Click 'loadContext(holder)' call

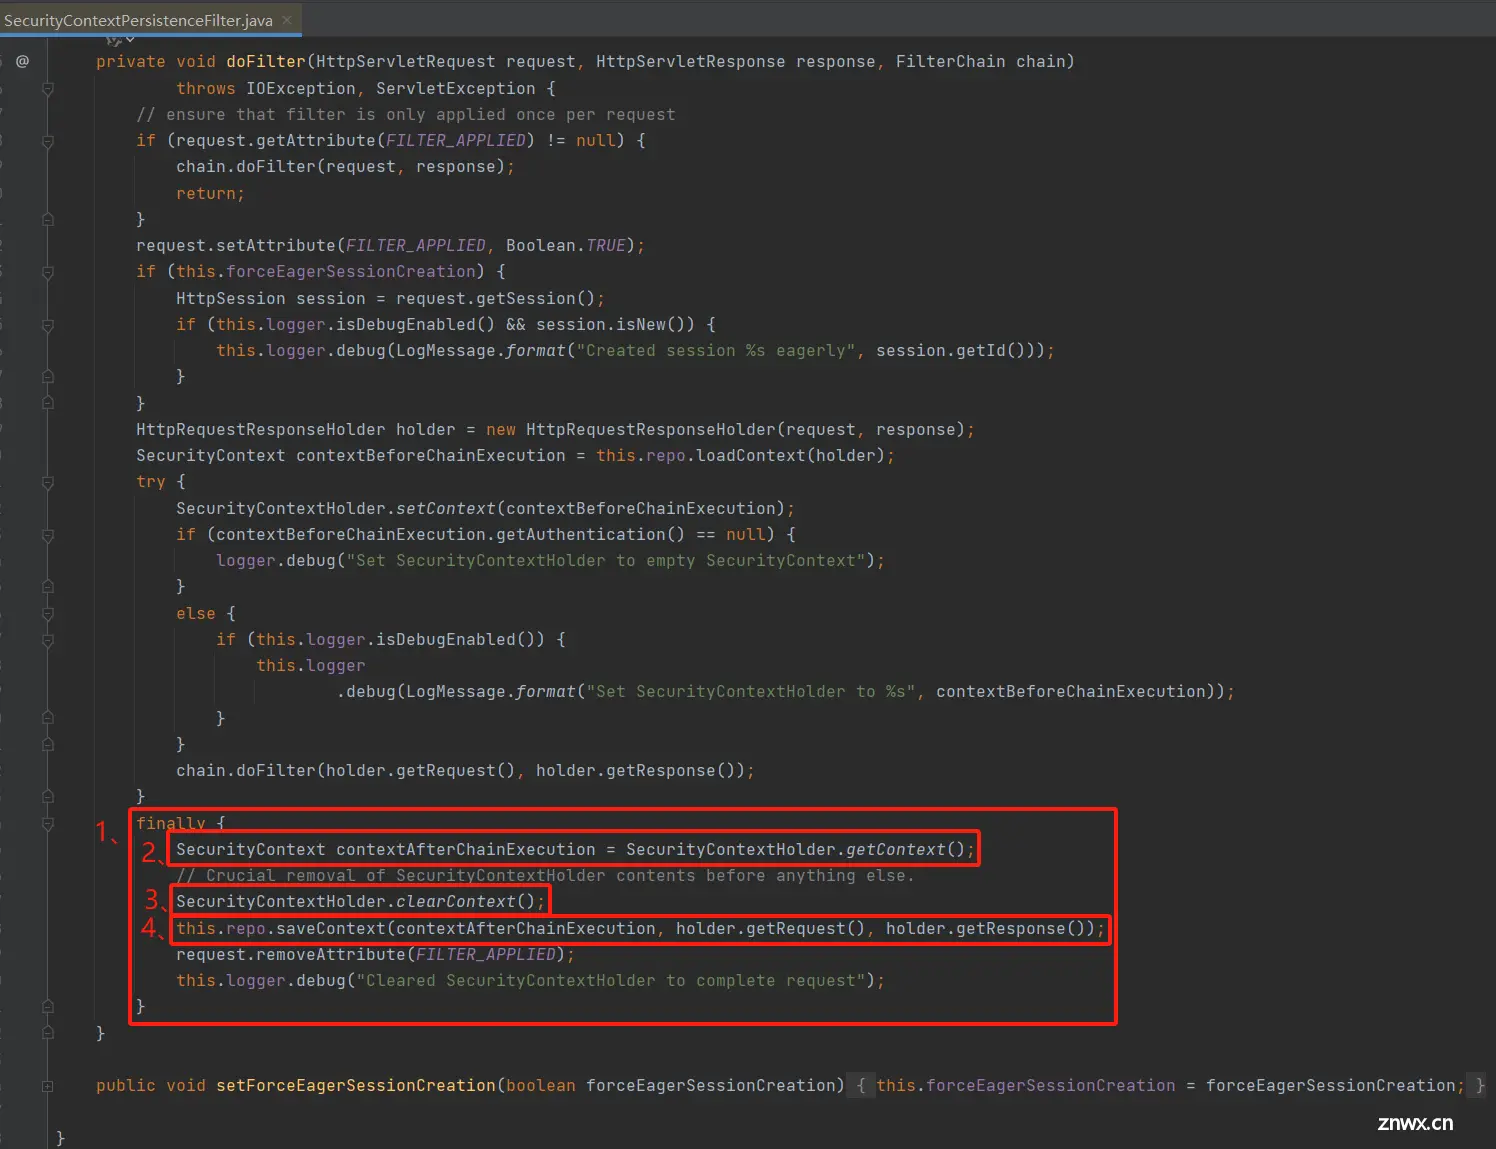point(790,456)
